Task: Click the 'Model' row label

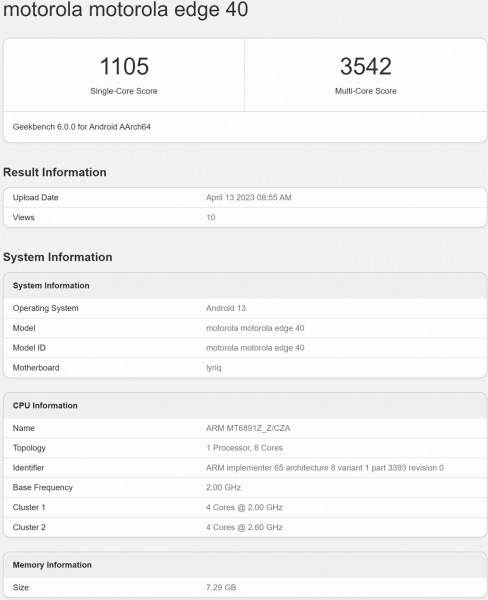Action: point(24,328)
